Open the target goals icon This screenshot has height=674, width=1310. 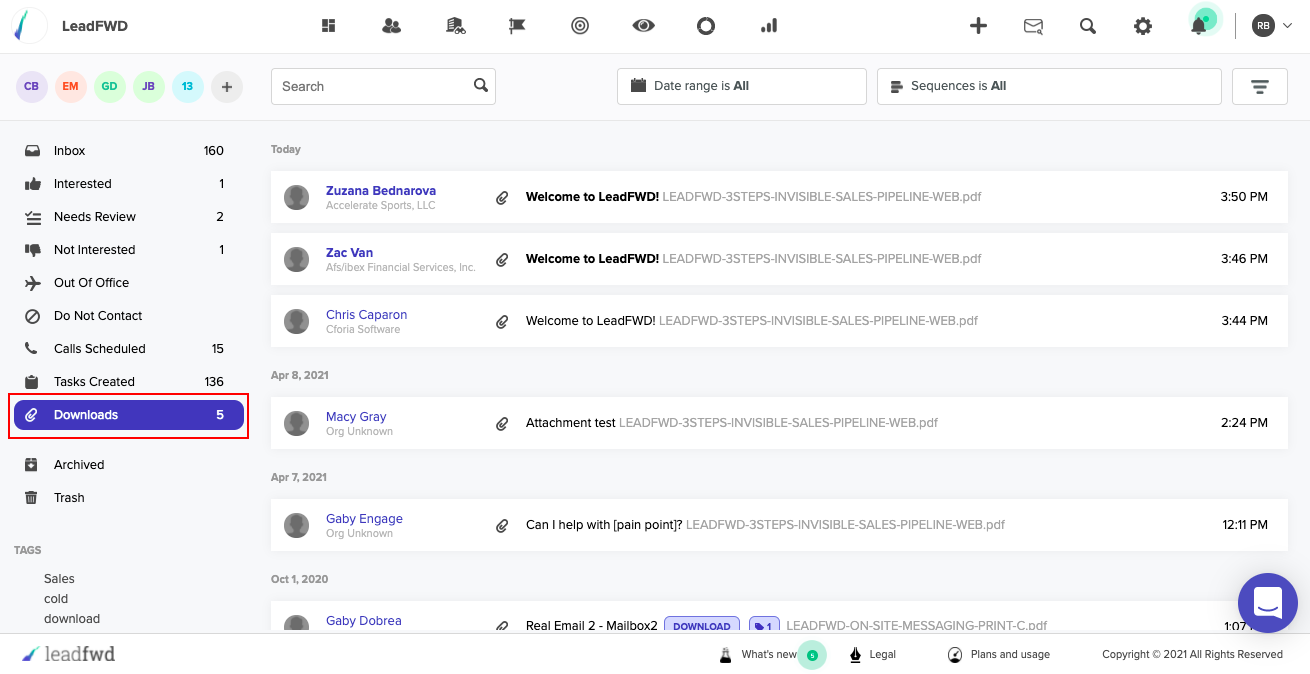click(580, 26)
